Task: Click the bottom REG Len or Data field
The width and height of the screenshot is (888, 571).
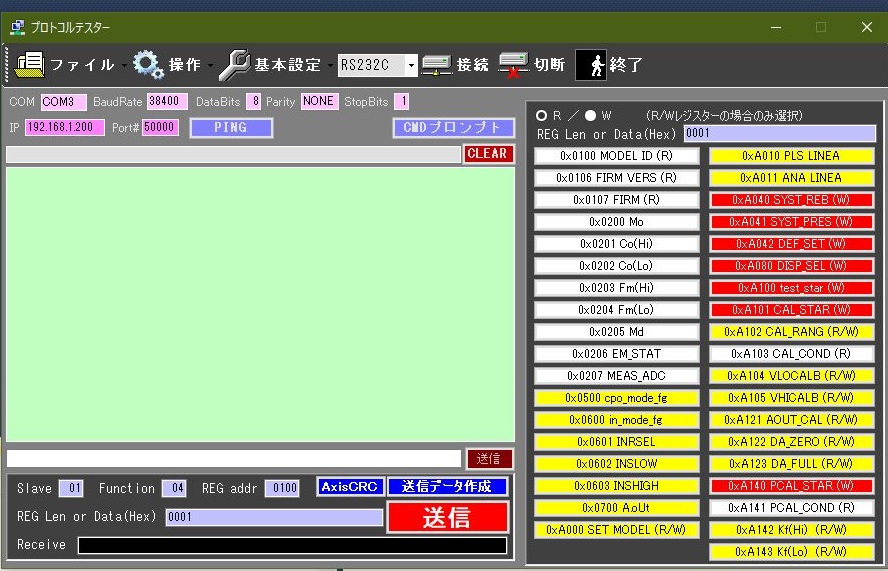Action: pyautogui.click(x=274, y=517)
